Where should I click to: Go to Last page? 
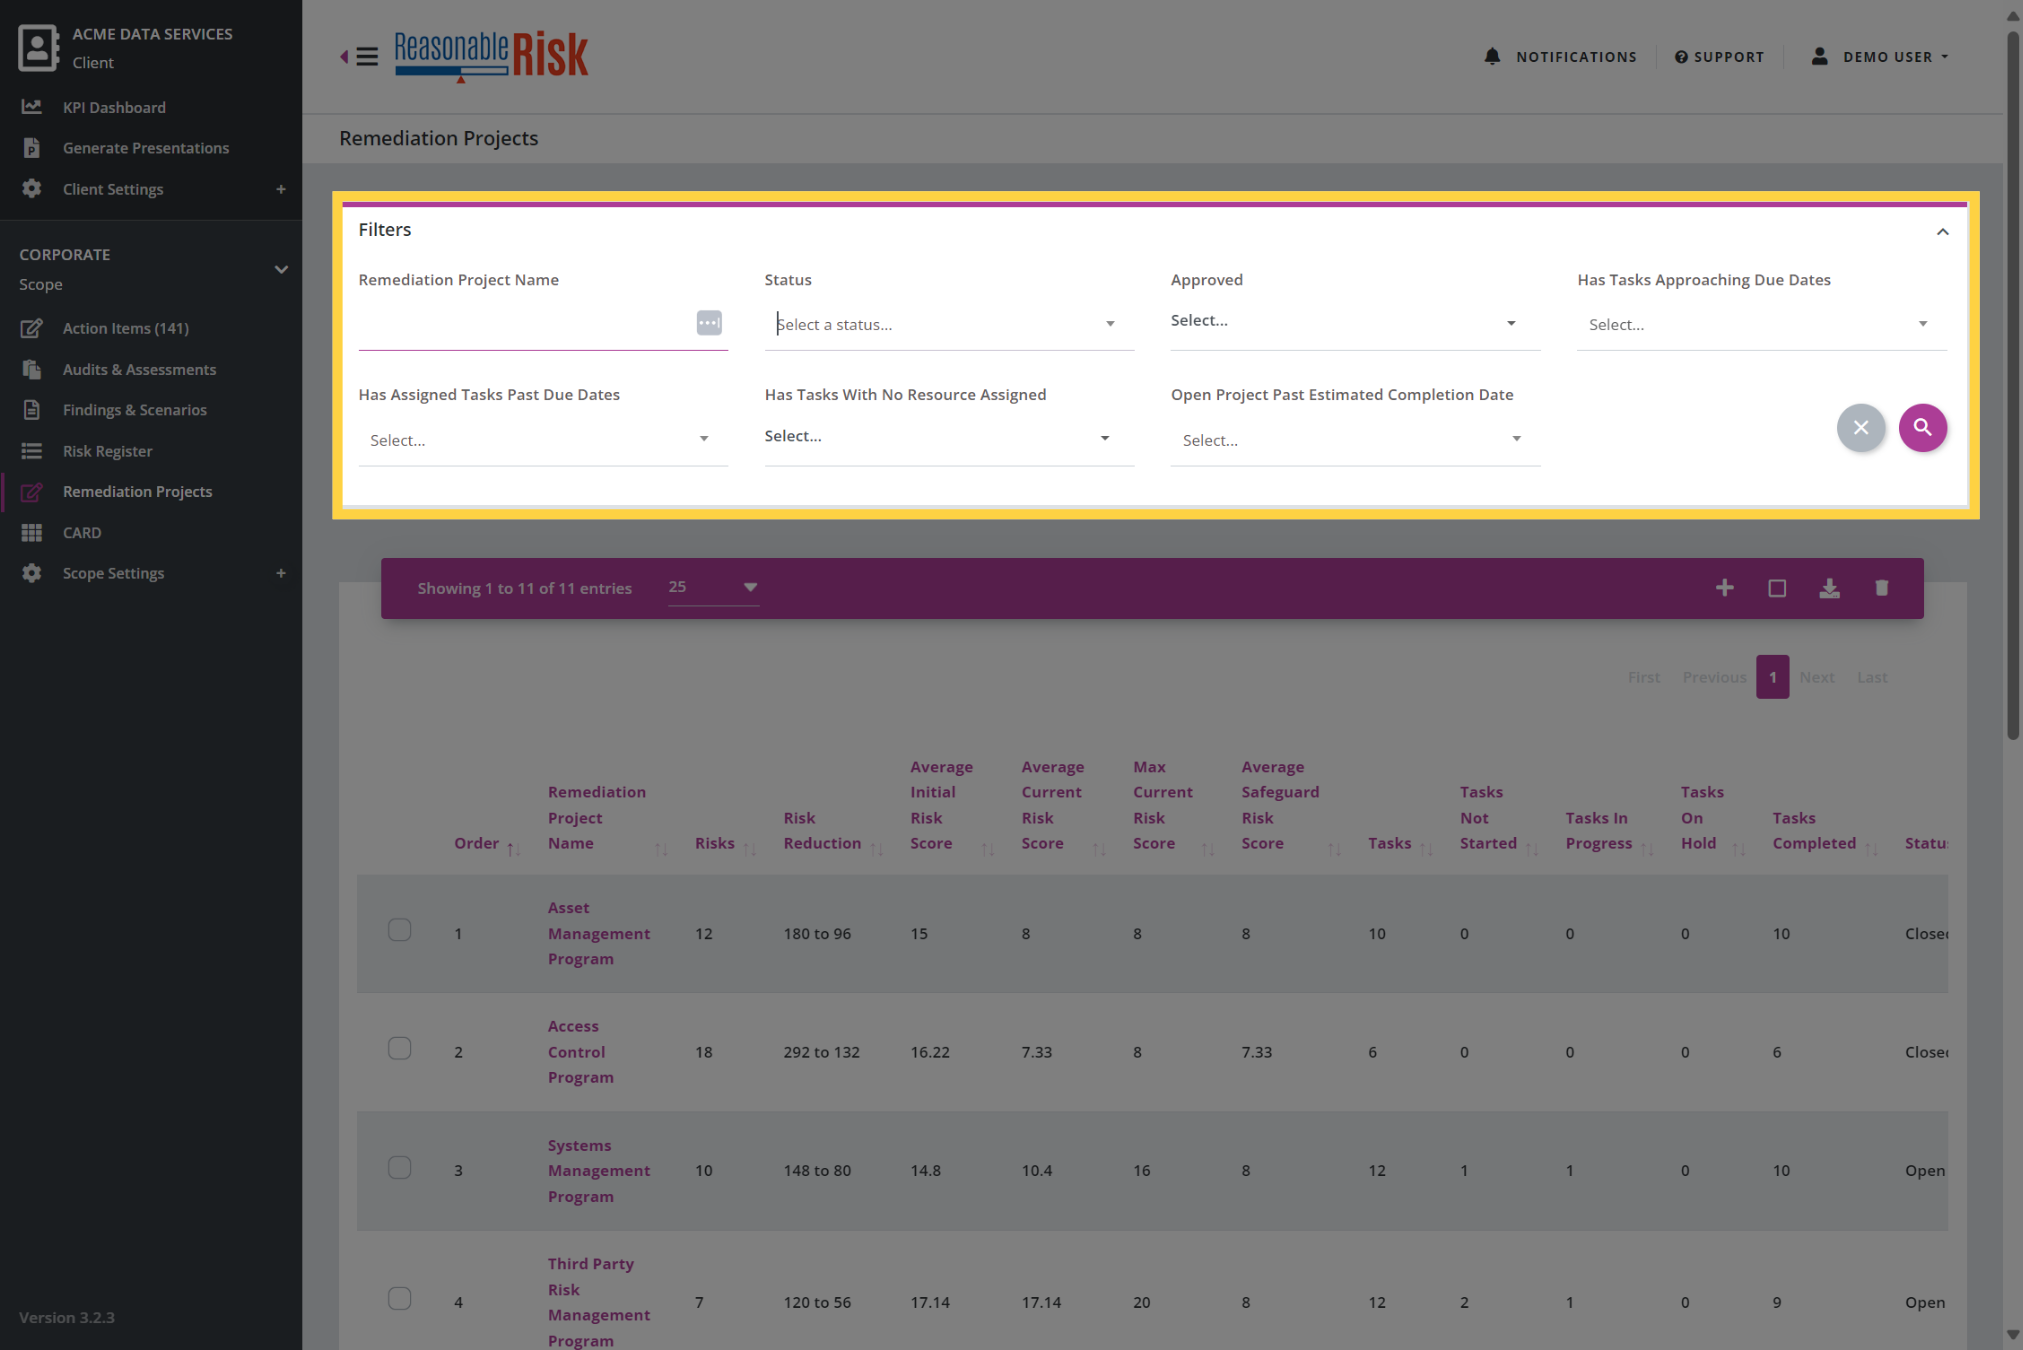(1871, 677)
